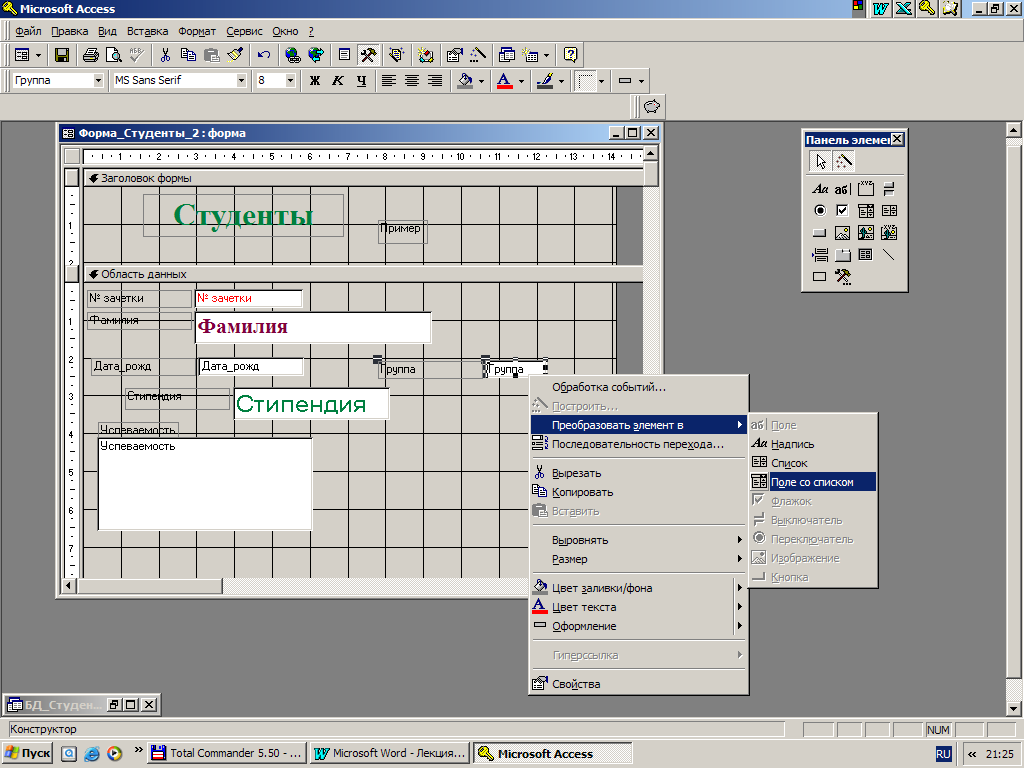Choose the List Box tool in toolbox
Image resolution: width=1024 pixels, height=768 pixels.
(889, 210)
